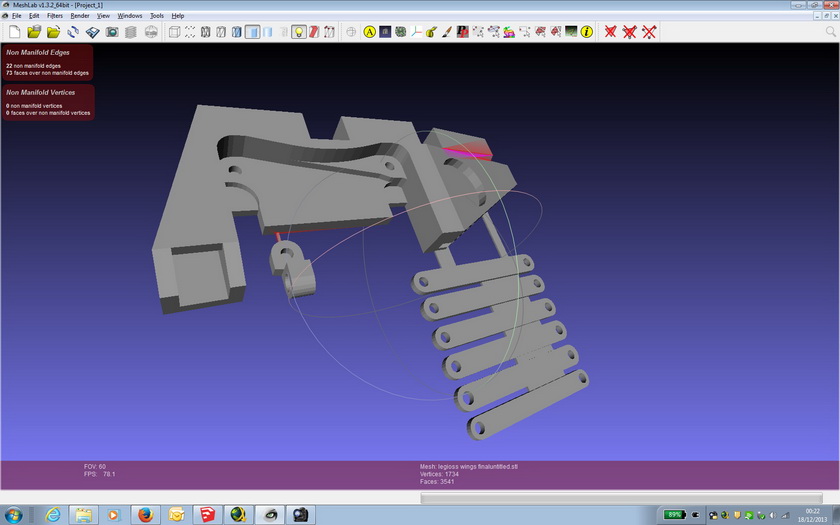Open the View menu

tap(103, 16)
